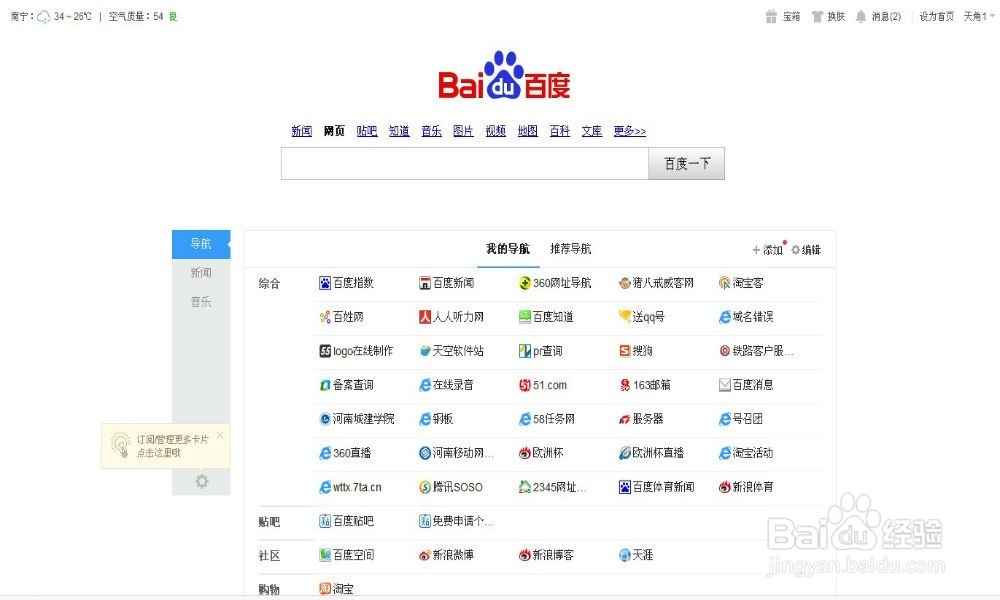Open 360网址导航 shortcut

[555, 282]
